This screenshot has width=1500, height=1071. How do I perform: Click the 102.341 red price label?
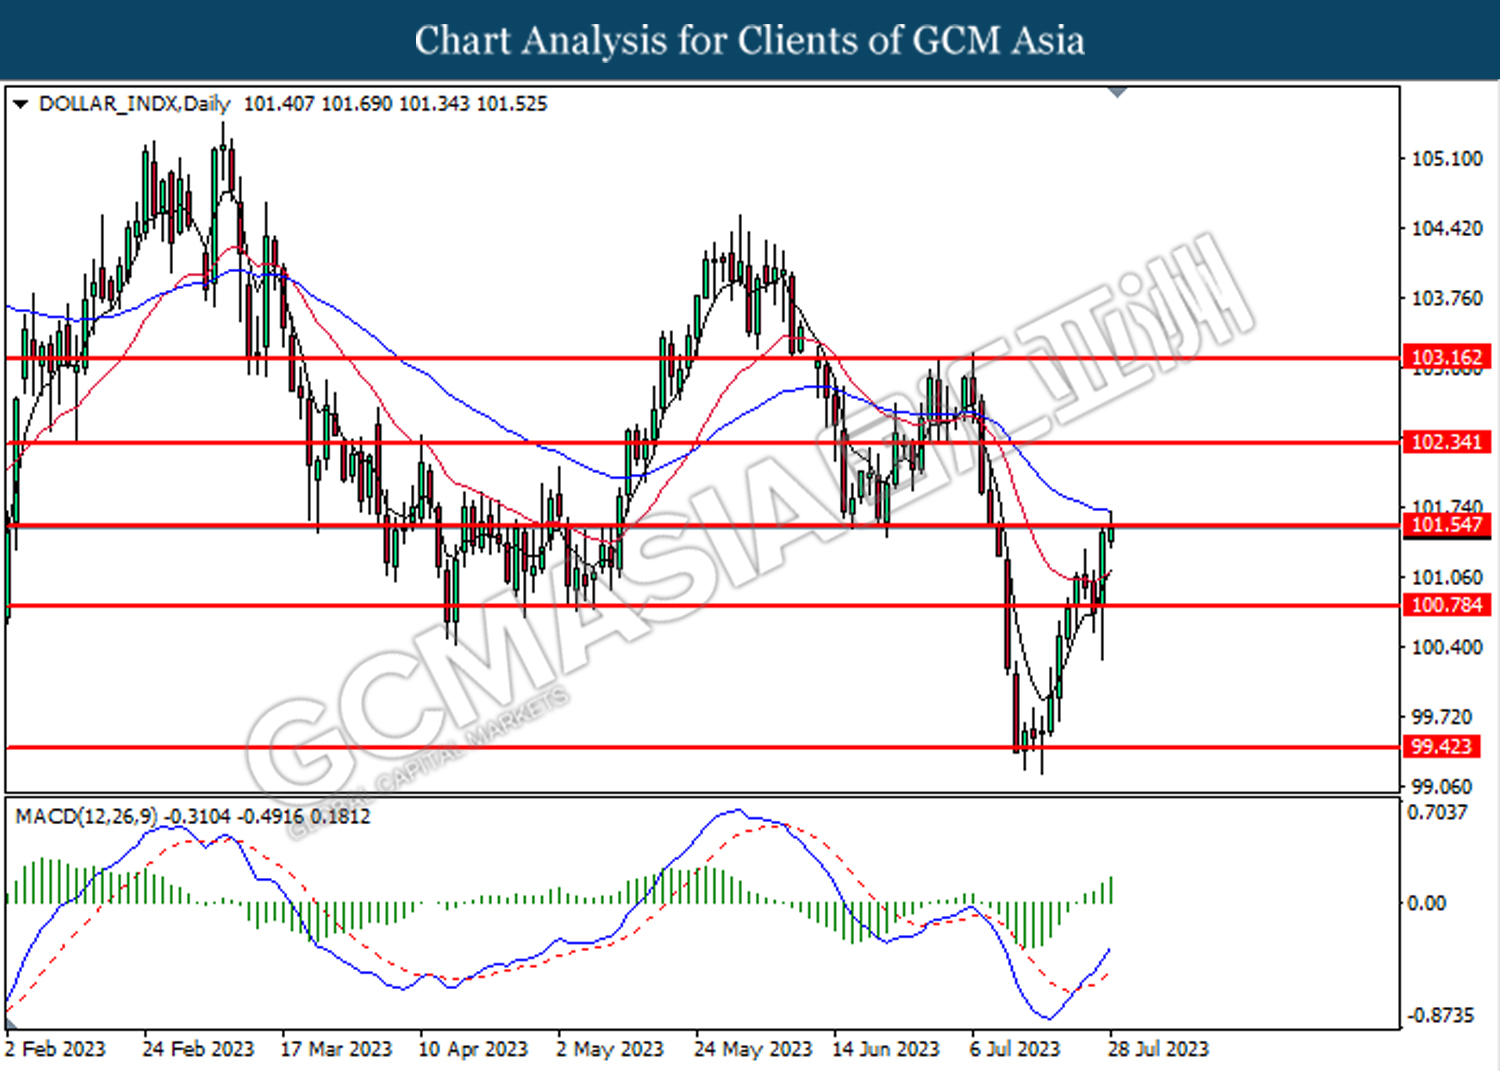click(x=1447, y=442)
